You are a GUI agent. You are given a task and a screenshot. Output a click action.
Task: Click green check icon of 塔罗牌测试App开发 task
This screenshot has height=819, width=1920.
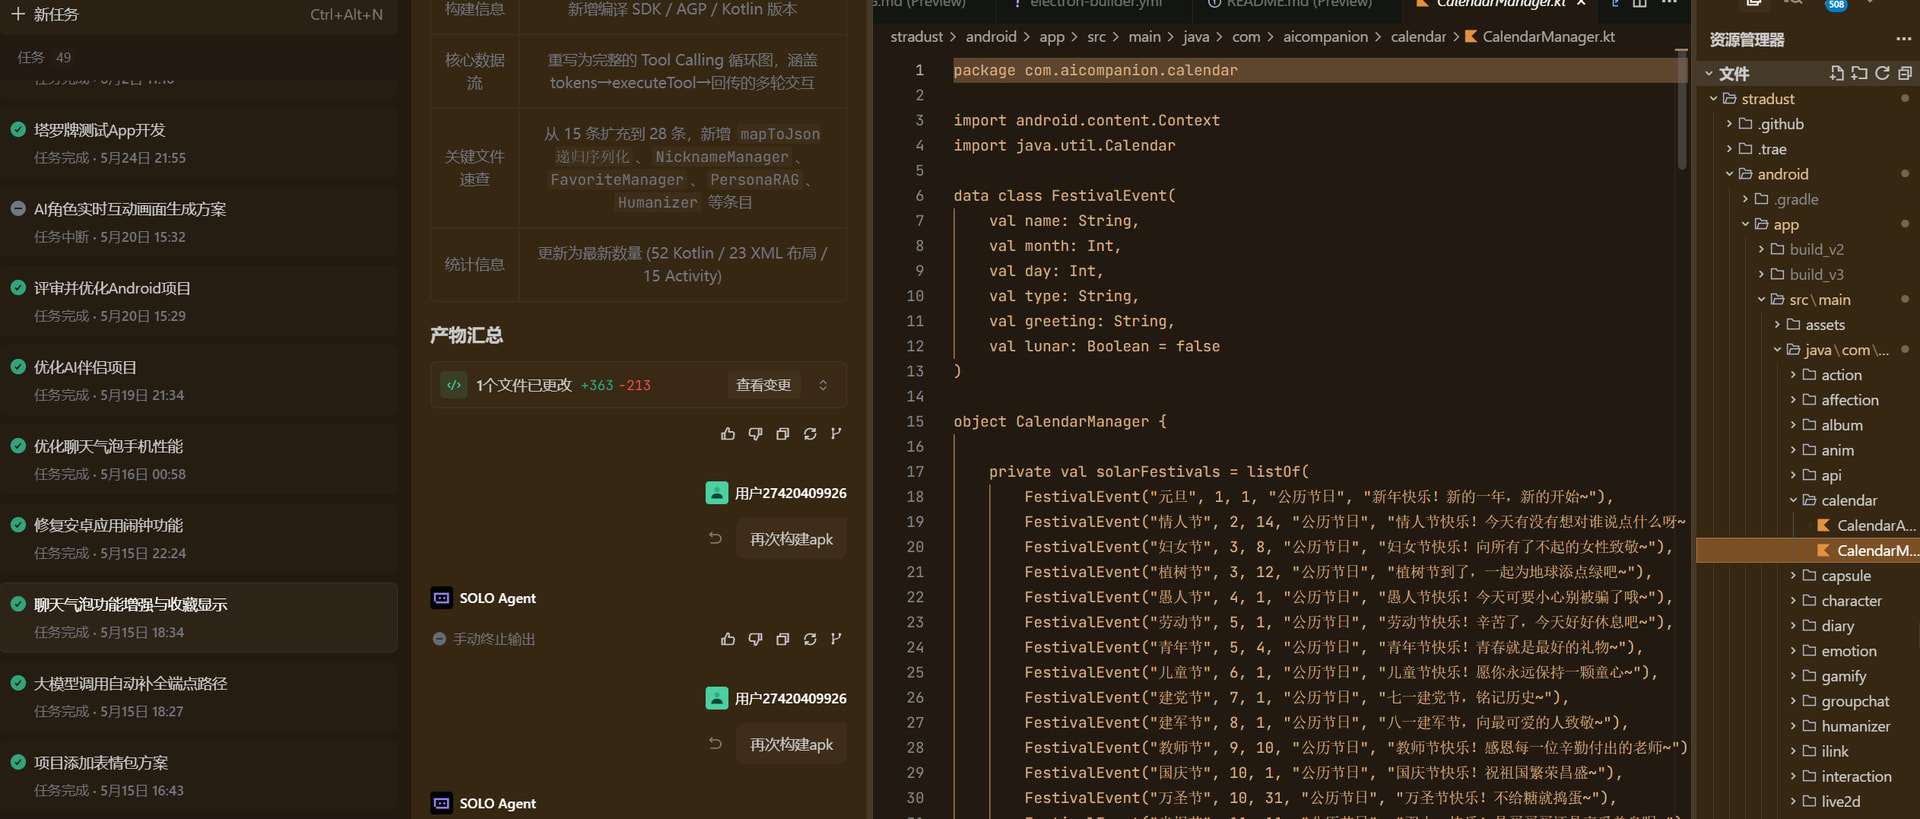click(18, 129)
